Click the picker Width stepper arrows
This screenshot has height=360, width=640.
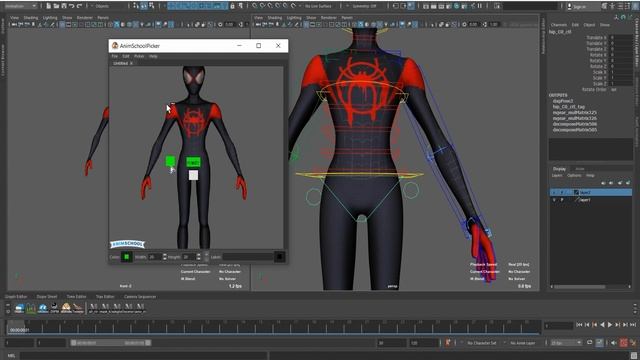(x=164, y=257)
